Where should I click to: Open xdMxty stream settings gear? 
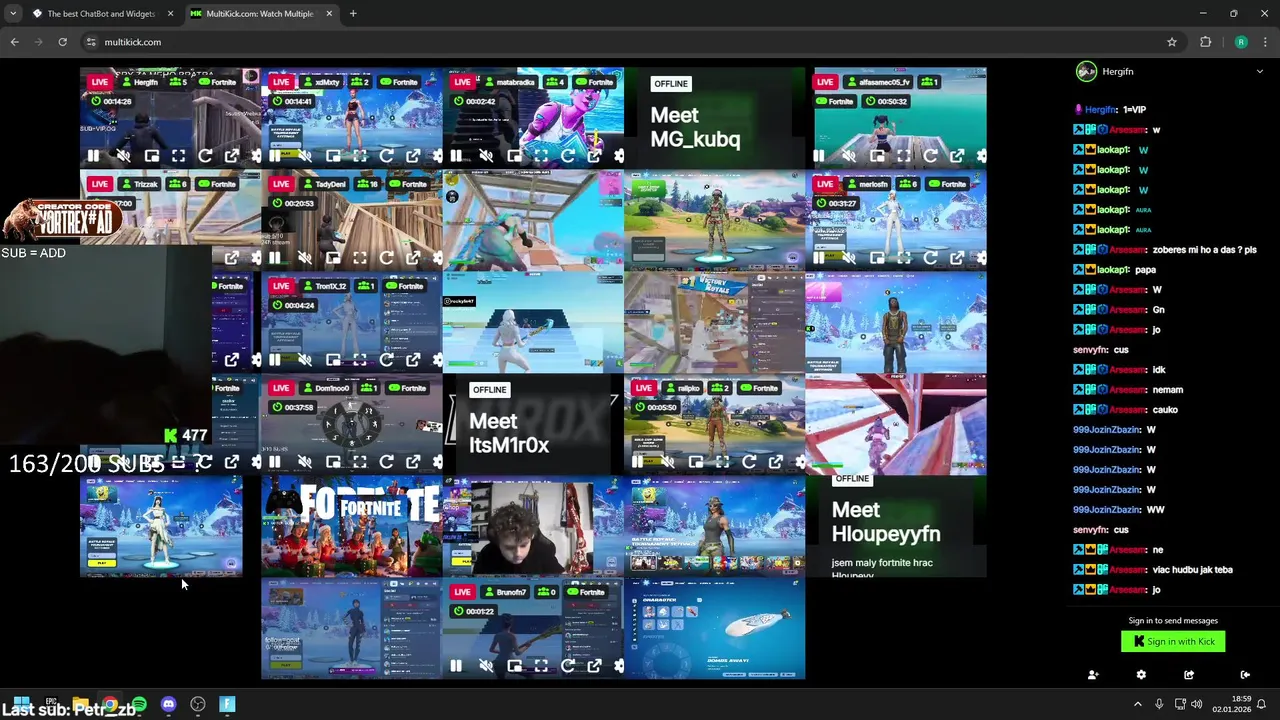click(x=437, y=156)
